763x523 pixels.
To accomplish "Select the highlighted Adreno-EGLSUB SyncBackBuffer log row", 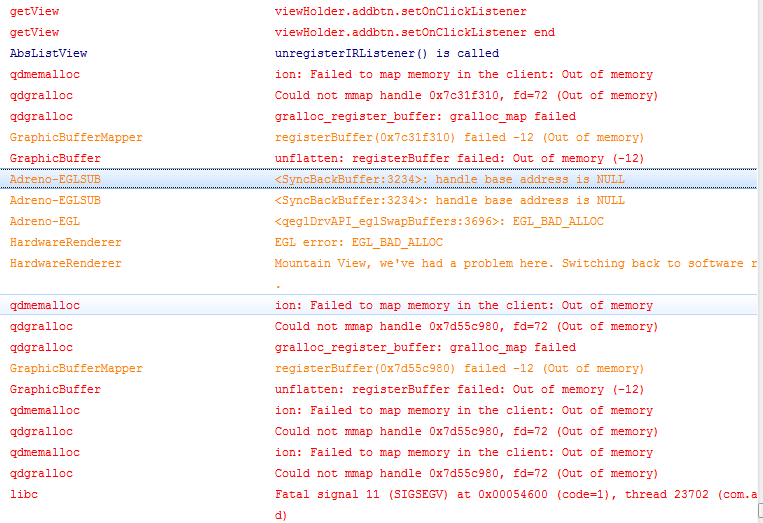I will click(449, 179).
